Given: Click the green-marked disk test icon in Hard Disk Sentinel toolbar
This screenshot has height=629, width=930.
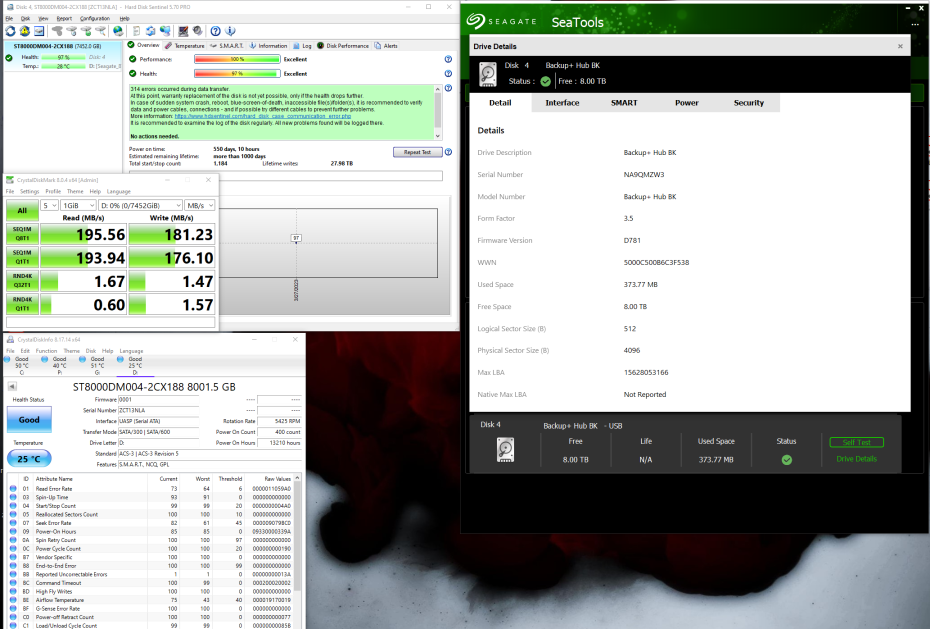Looking at the screenshot, I should (86, 31).
